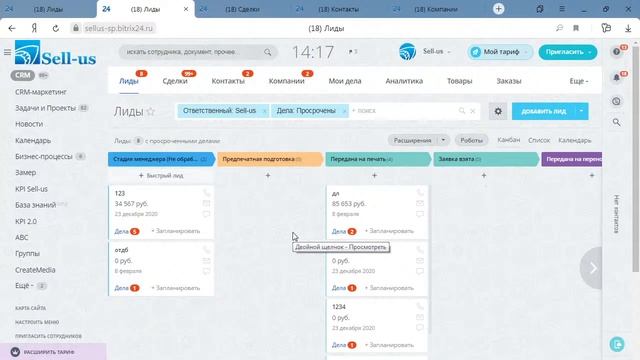Image resolution: width=640 pixels, height=360 pixels.
Task: Switch to the Компании tab
Action: tap(287, 81)
